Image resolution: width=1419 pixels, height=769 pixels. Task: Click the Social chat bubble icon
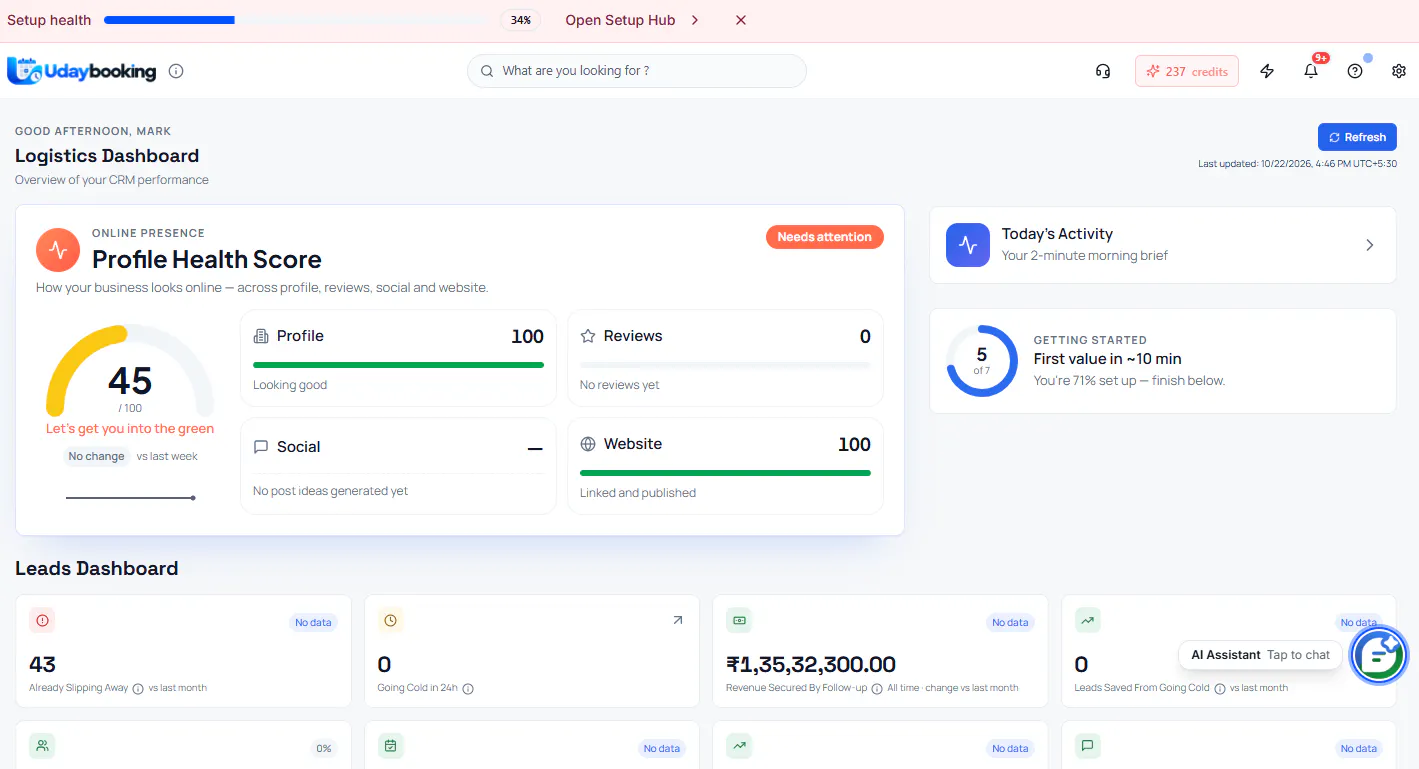[x=261, y=447]
